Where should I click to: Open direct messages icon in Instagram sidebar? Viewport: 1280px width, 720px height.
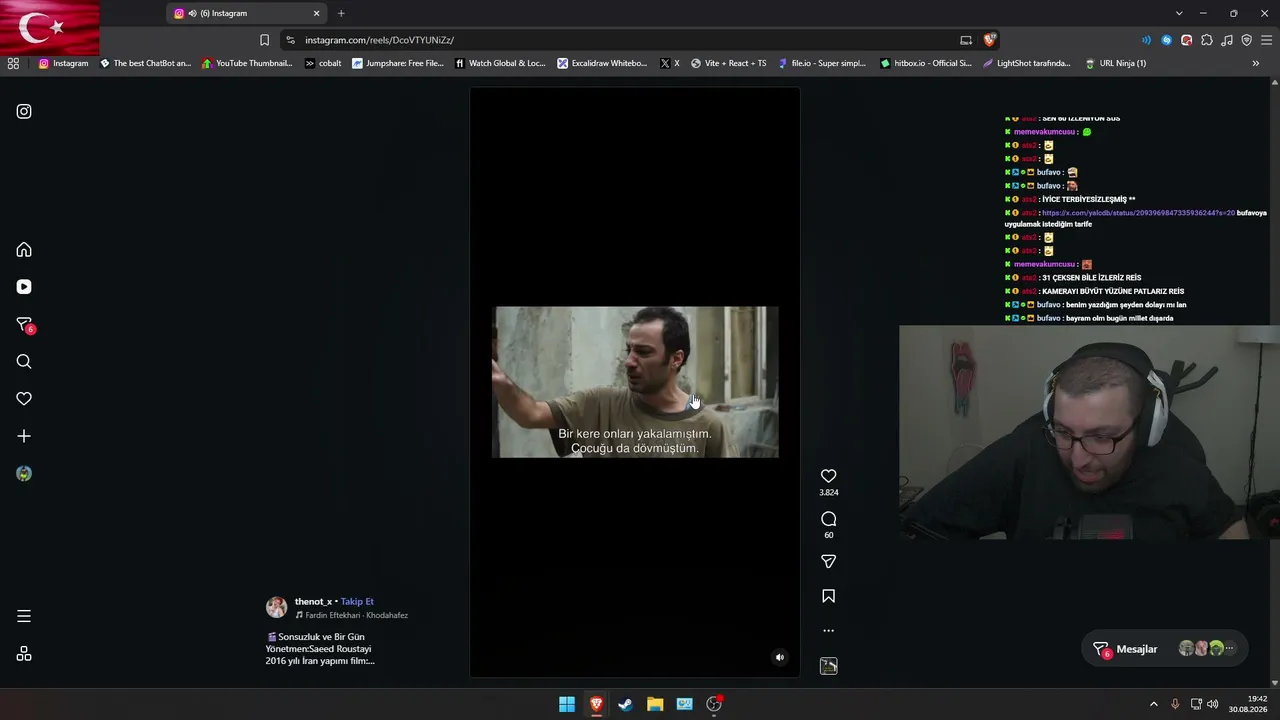click(24, 325)
